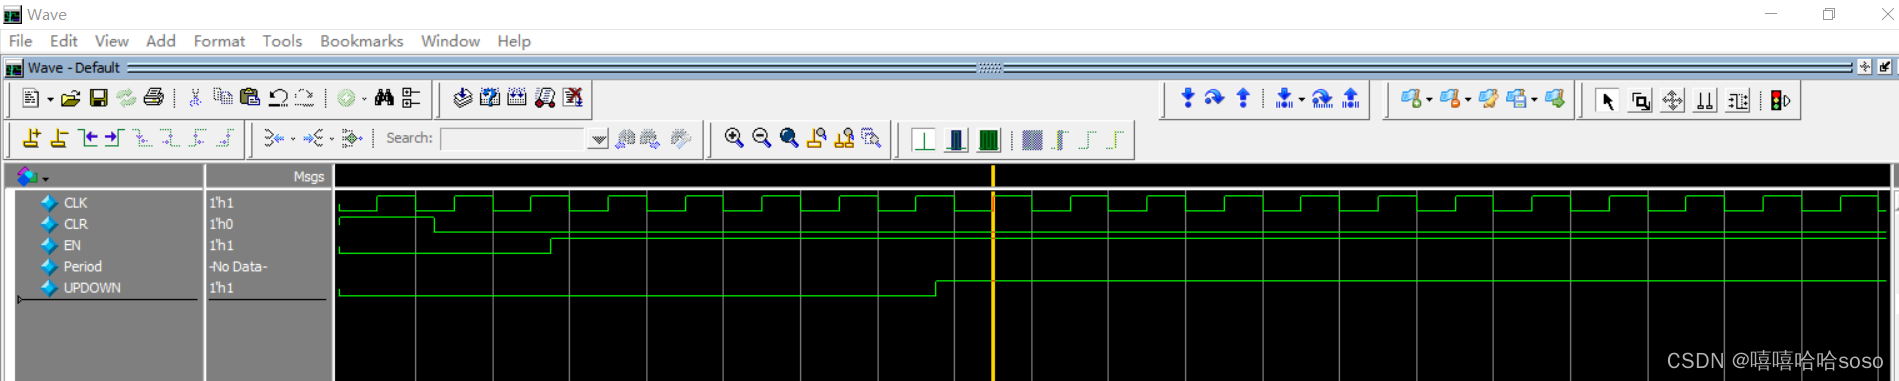Open the Contributing signals left dropdown arrow

(x=292, y=139)
